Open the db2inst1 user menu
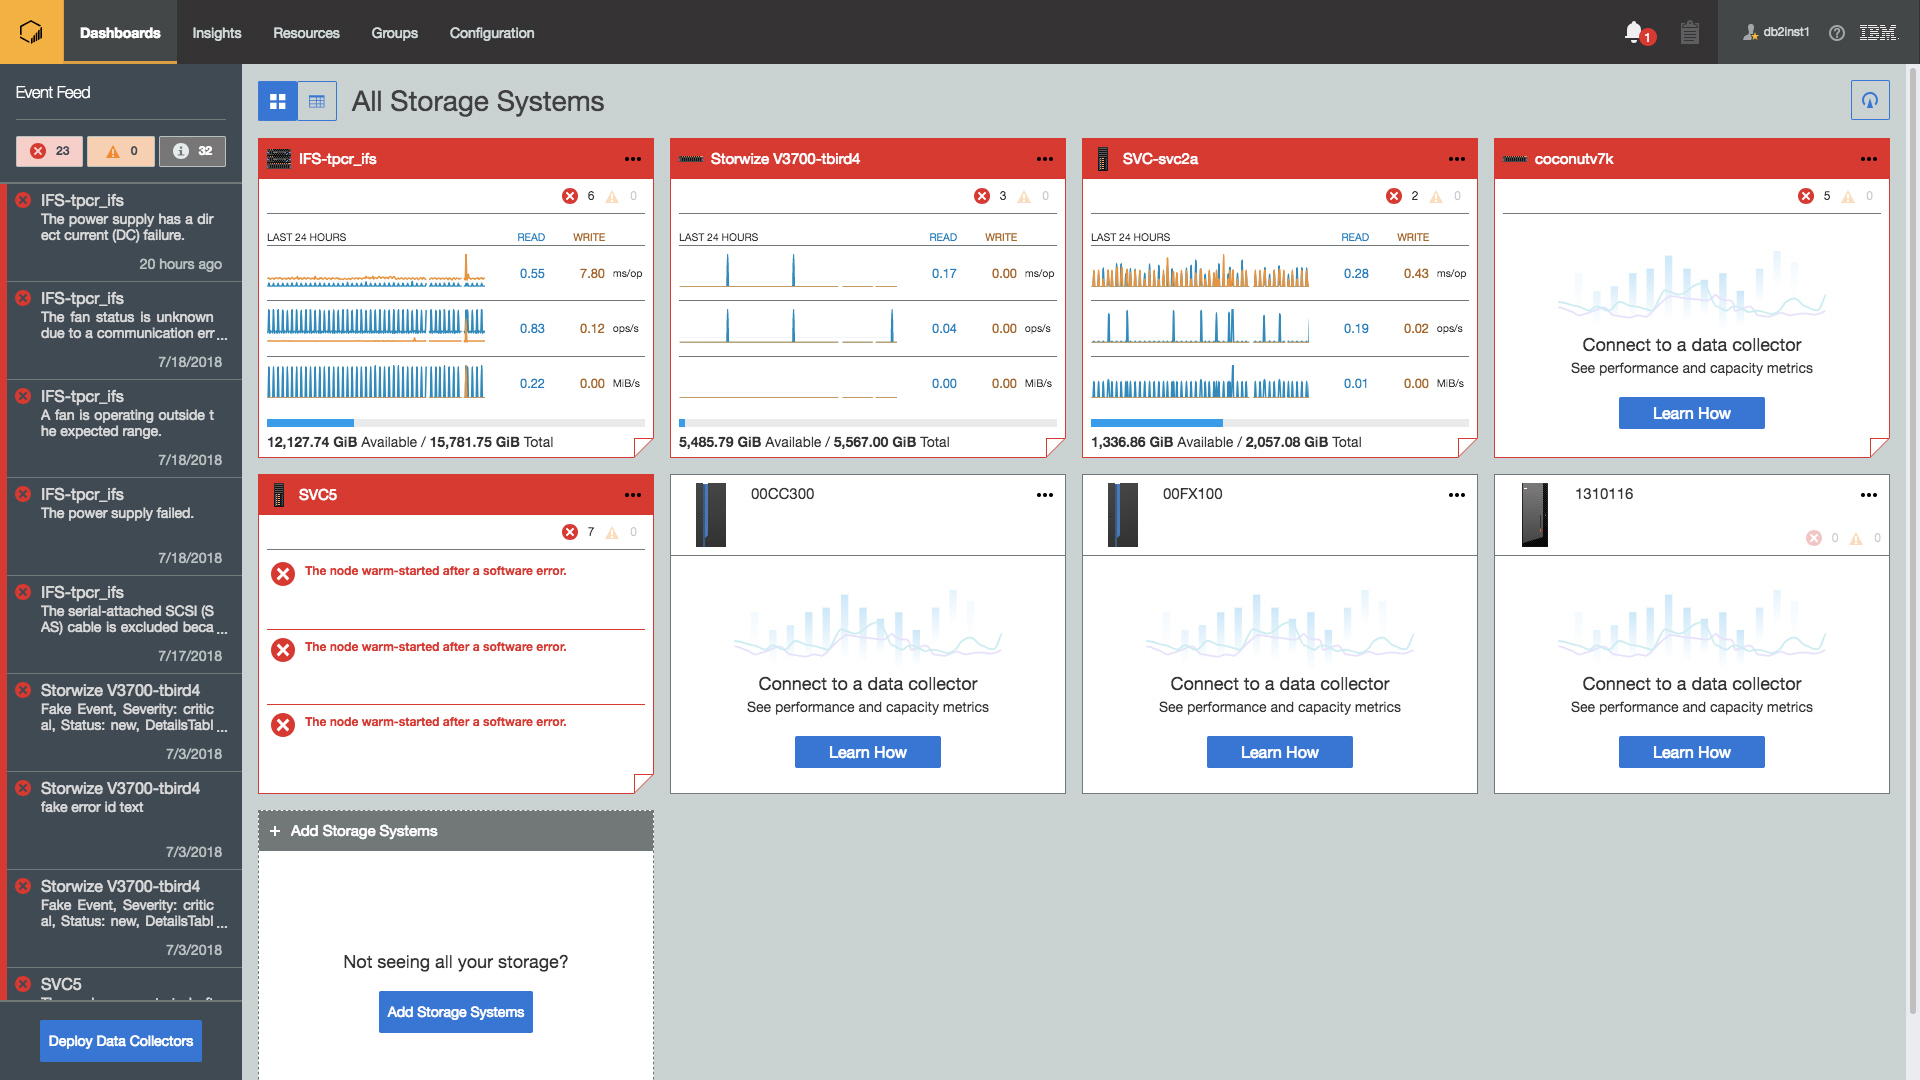1920x1080 pixels. pos(1776,32)
